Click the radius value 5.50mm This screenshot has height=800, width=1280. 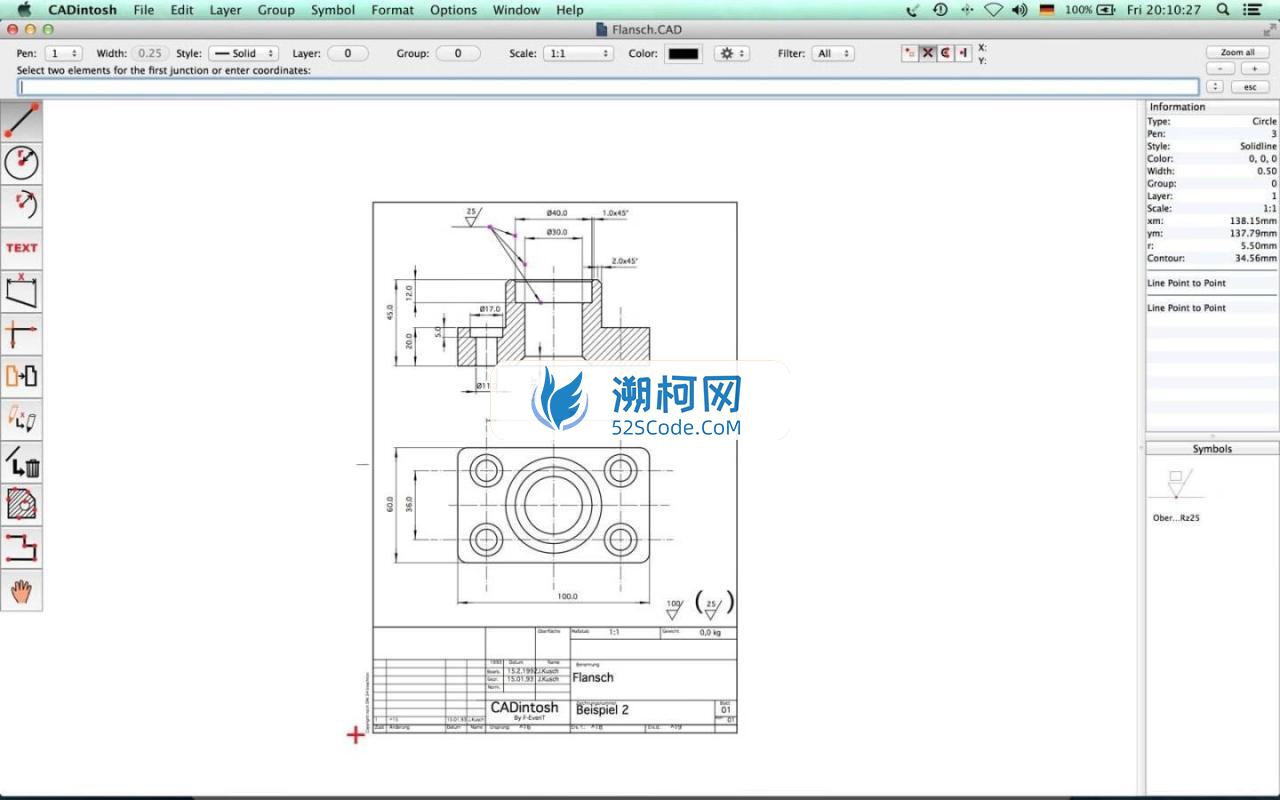point(1260,246)
